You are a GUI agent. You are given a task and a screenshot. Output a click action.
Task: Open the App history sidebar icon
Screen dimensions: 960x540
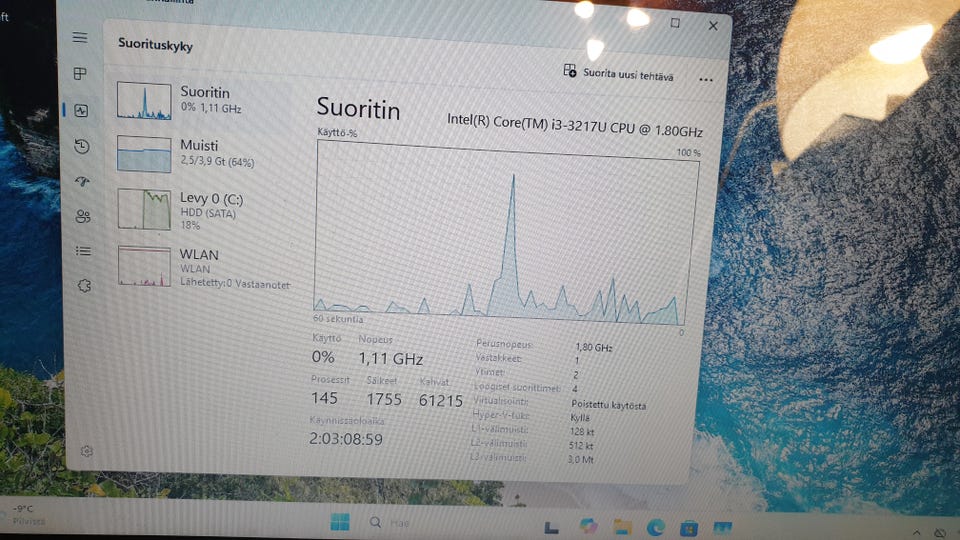[x=81, y=146]
